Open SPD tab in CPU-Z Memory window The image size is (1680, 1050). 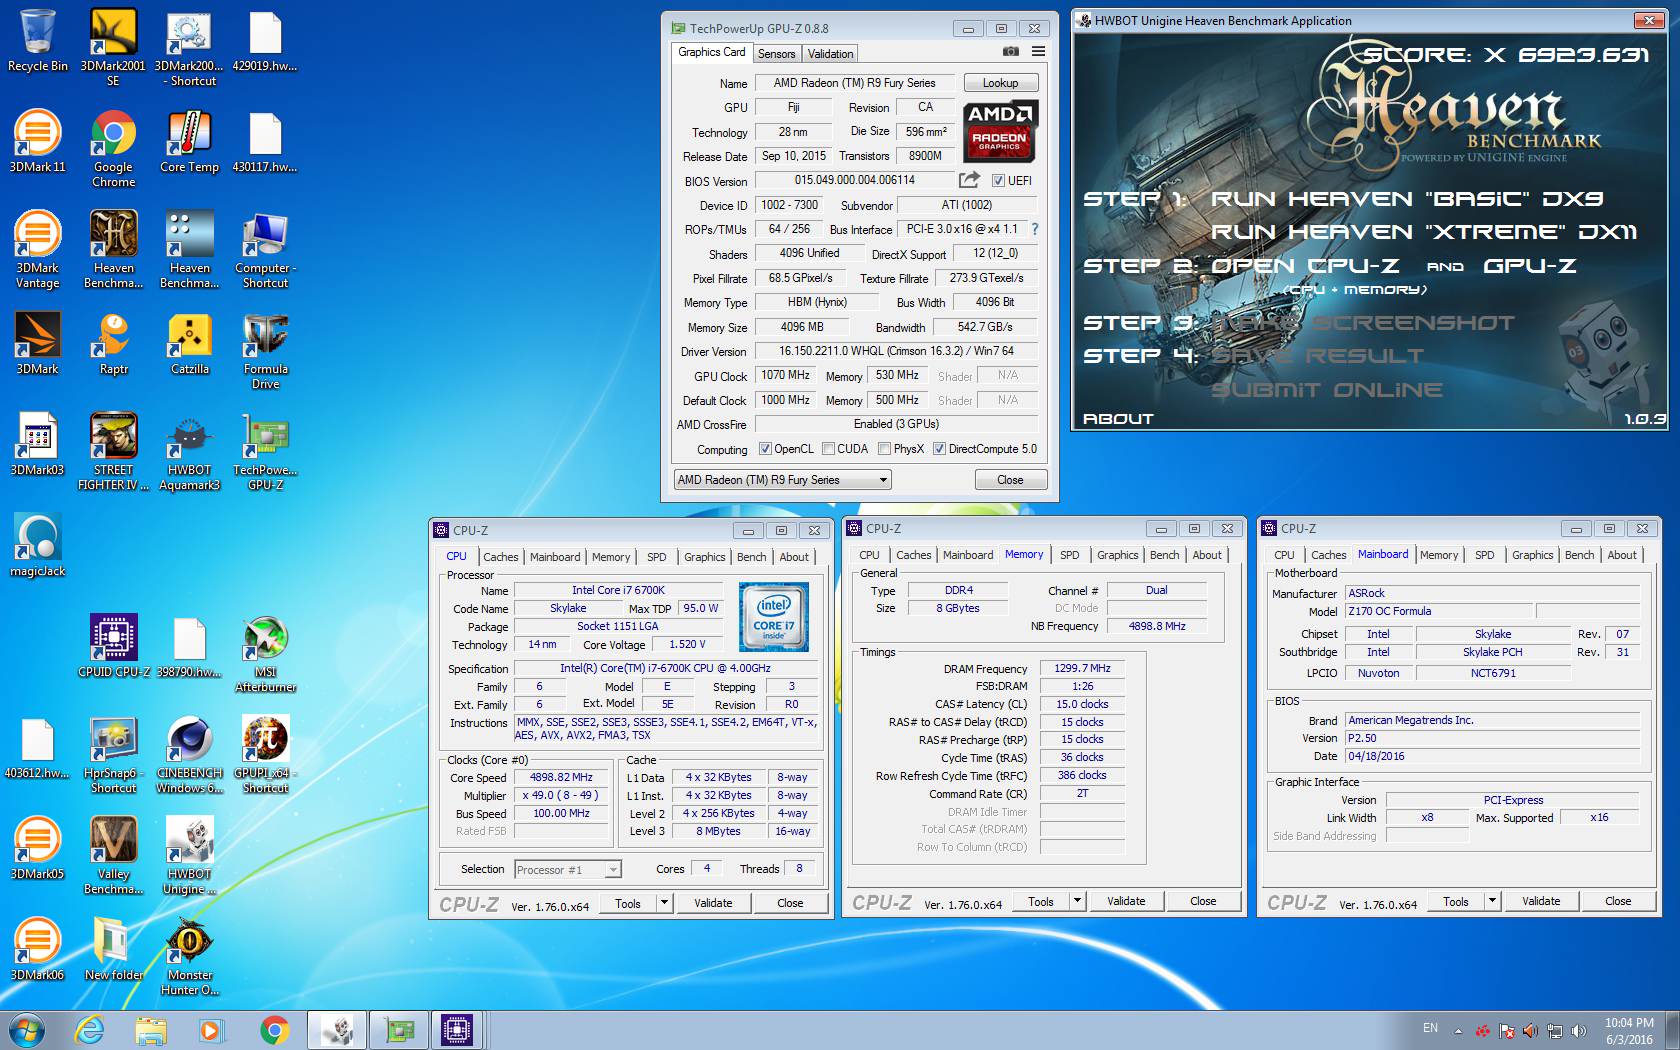[1069, 555]
